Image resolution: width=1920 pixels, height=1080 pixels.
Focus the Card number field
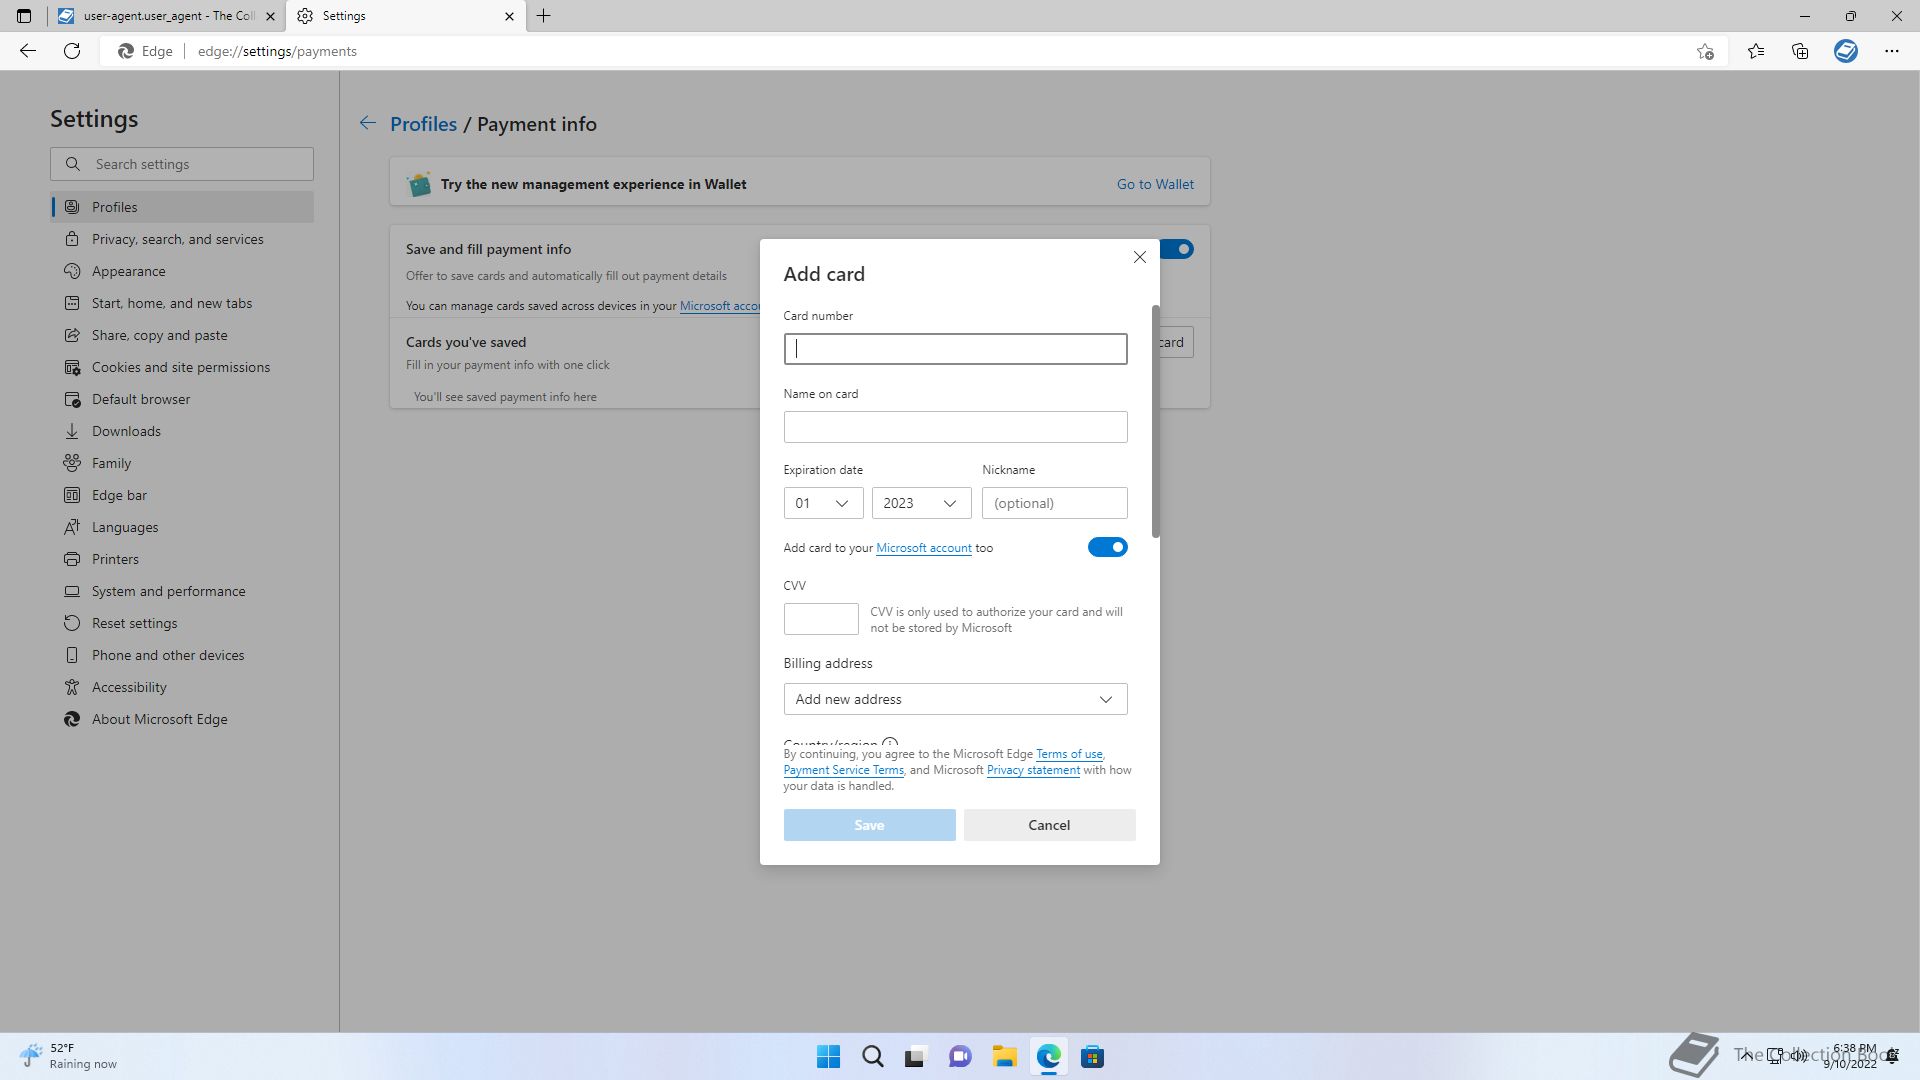pos(955,349)
